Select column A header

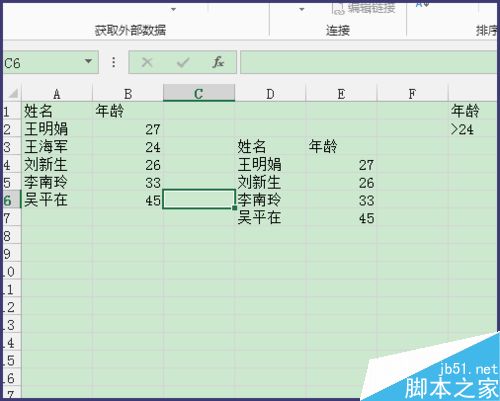click(x=57, y=94)
